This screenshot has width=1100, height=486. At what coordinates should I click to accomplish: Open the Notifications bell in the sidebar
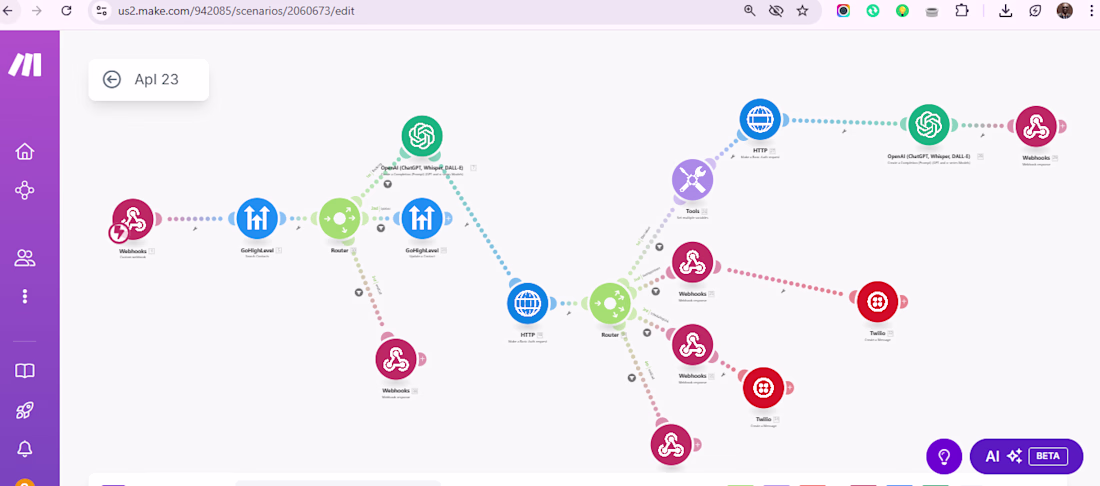pos(25,448)
